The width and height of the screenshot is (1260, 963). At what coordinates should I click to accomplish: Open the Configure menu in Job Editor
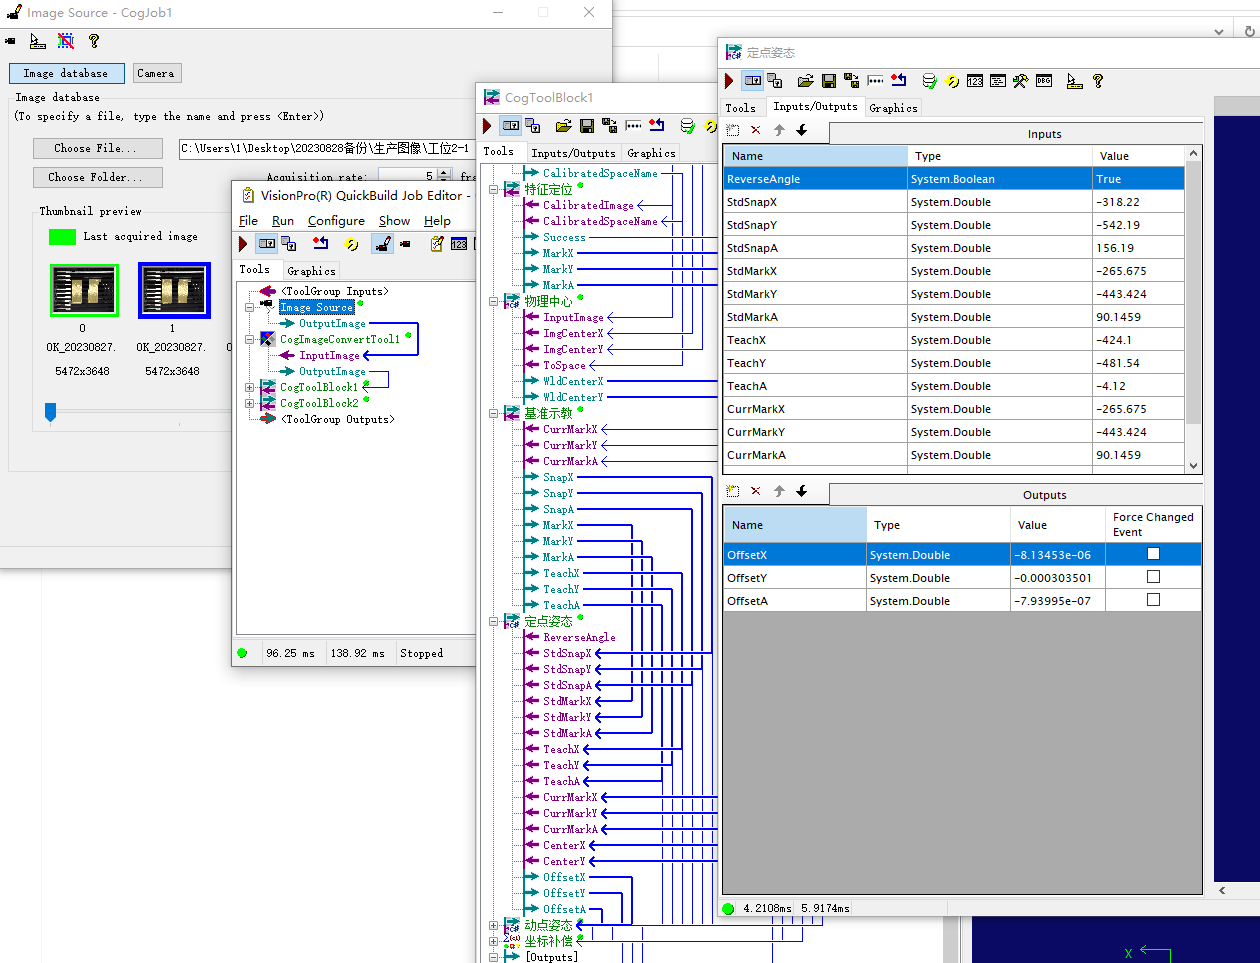336,221
